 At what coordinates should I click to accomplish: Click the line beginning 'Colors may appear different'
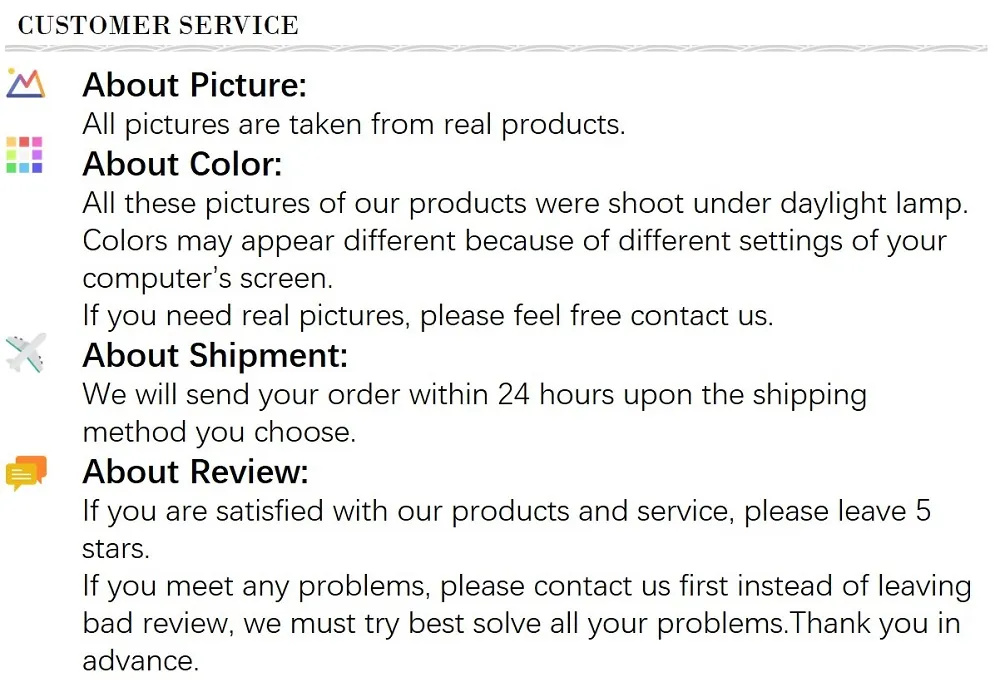click(x=515, y=242)
